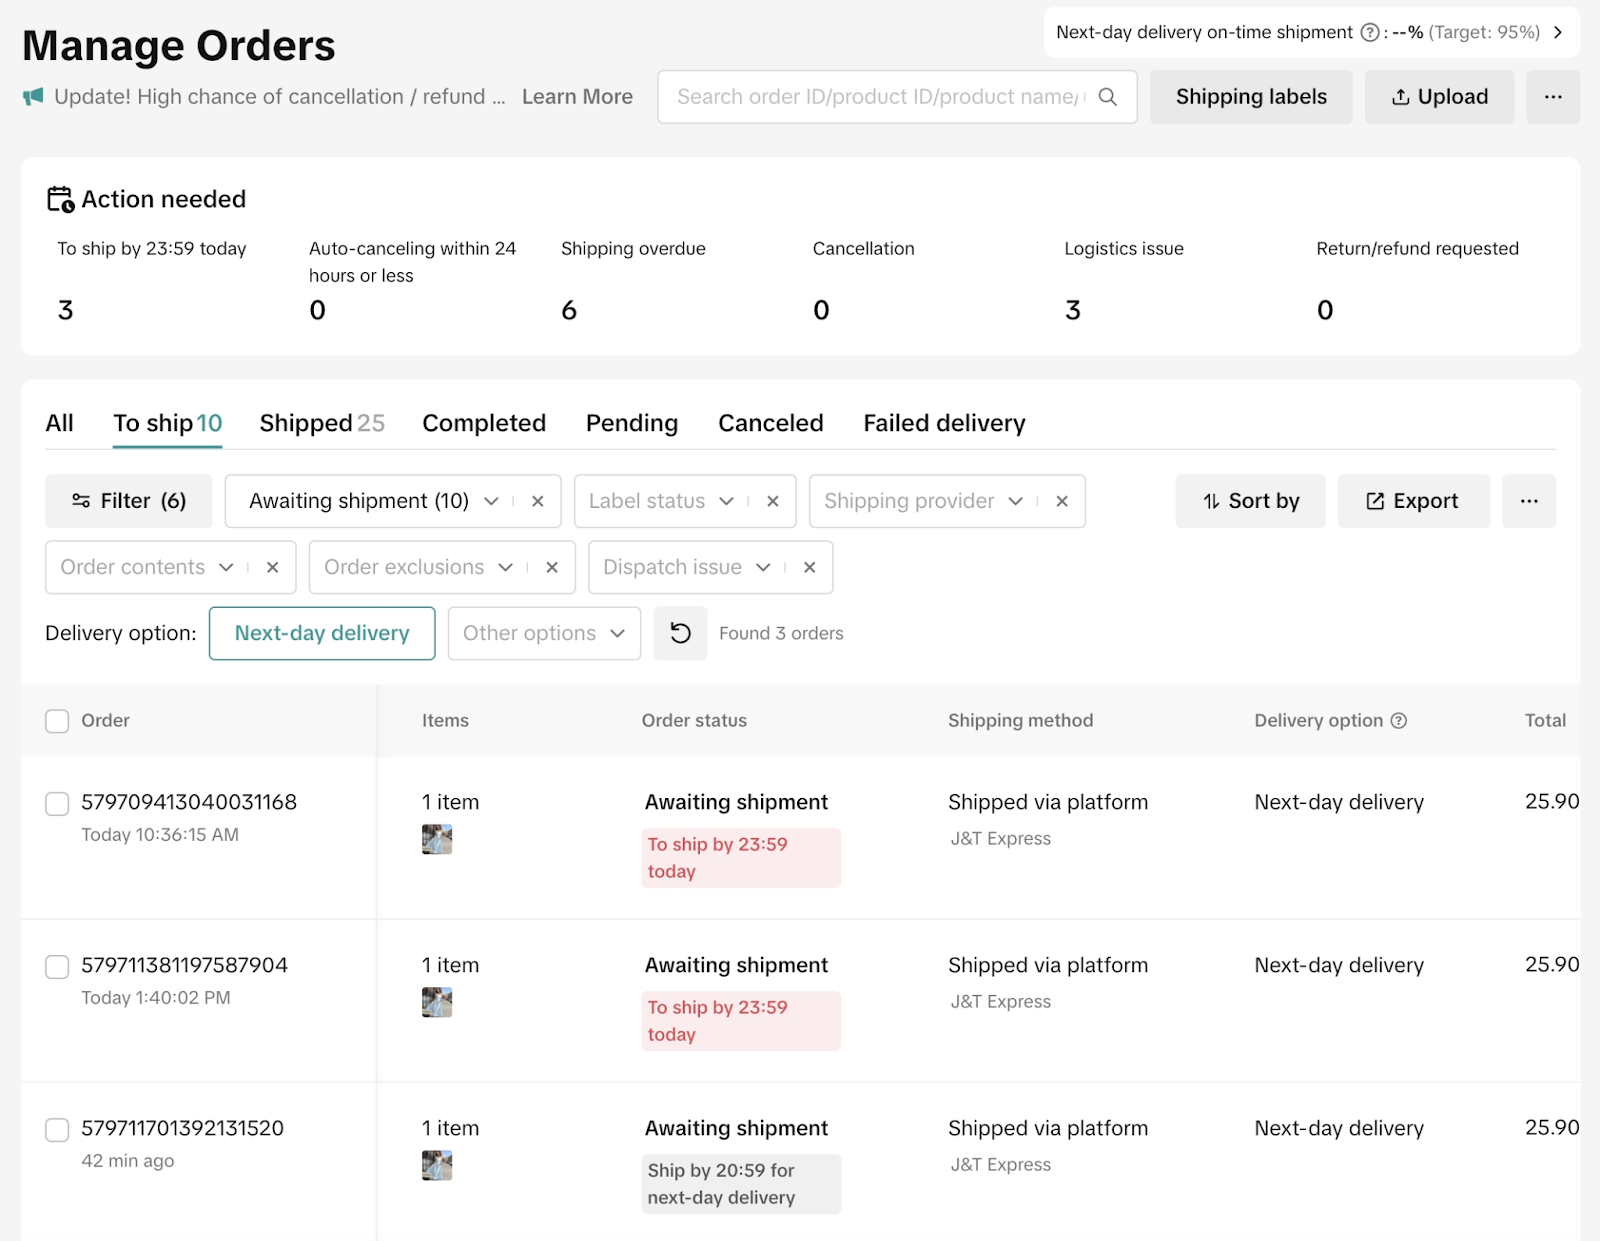Open the top-right more options ellipsis
The height and width of the screenshot is (1241, 1600).
pos(1552,97)
